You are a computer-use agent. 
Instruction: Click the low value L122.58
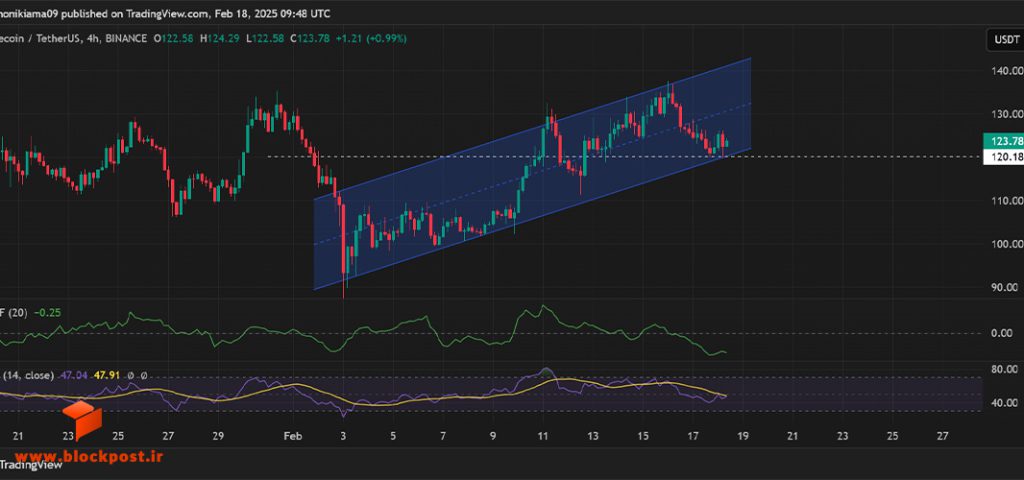(265, 39)
